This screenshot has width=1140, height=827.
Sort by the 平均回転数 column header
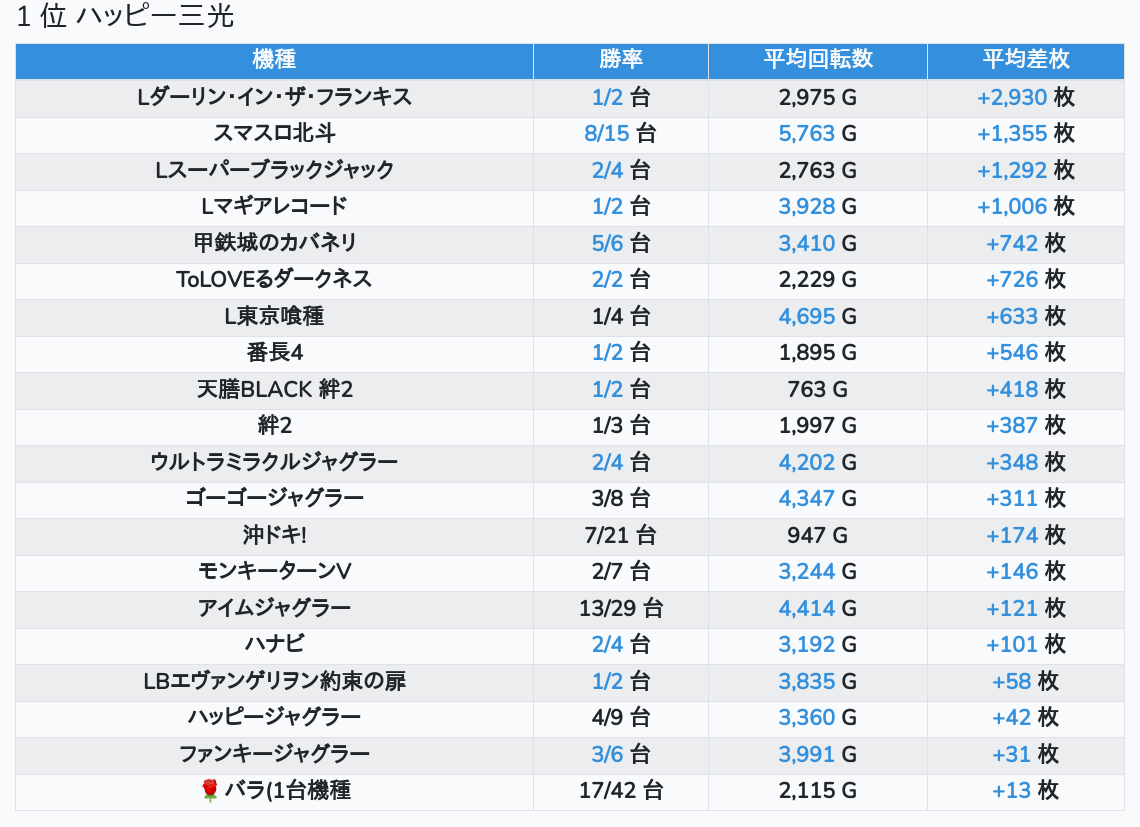click(818, 60)
